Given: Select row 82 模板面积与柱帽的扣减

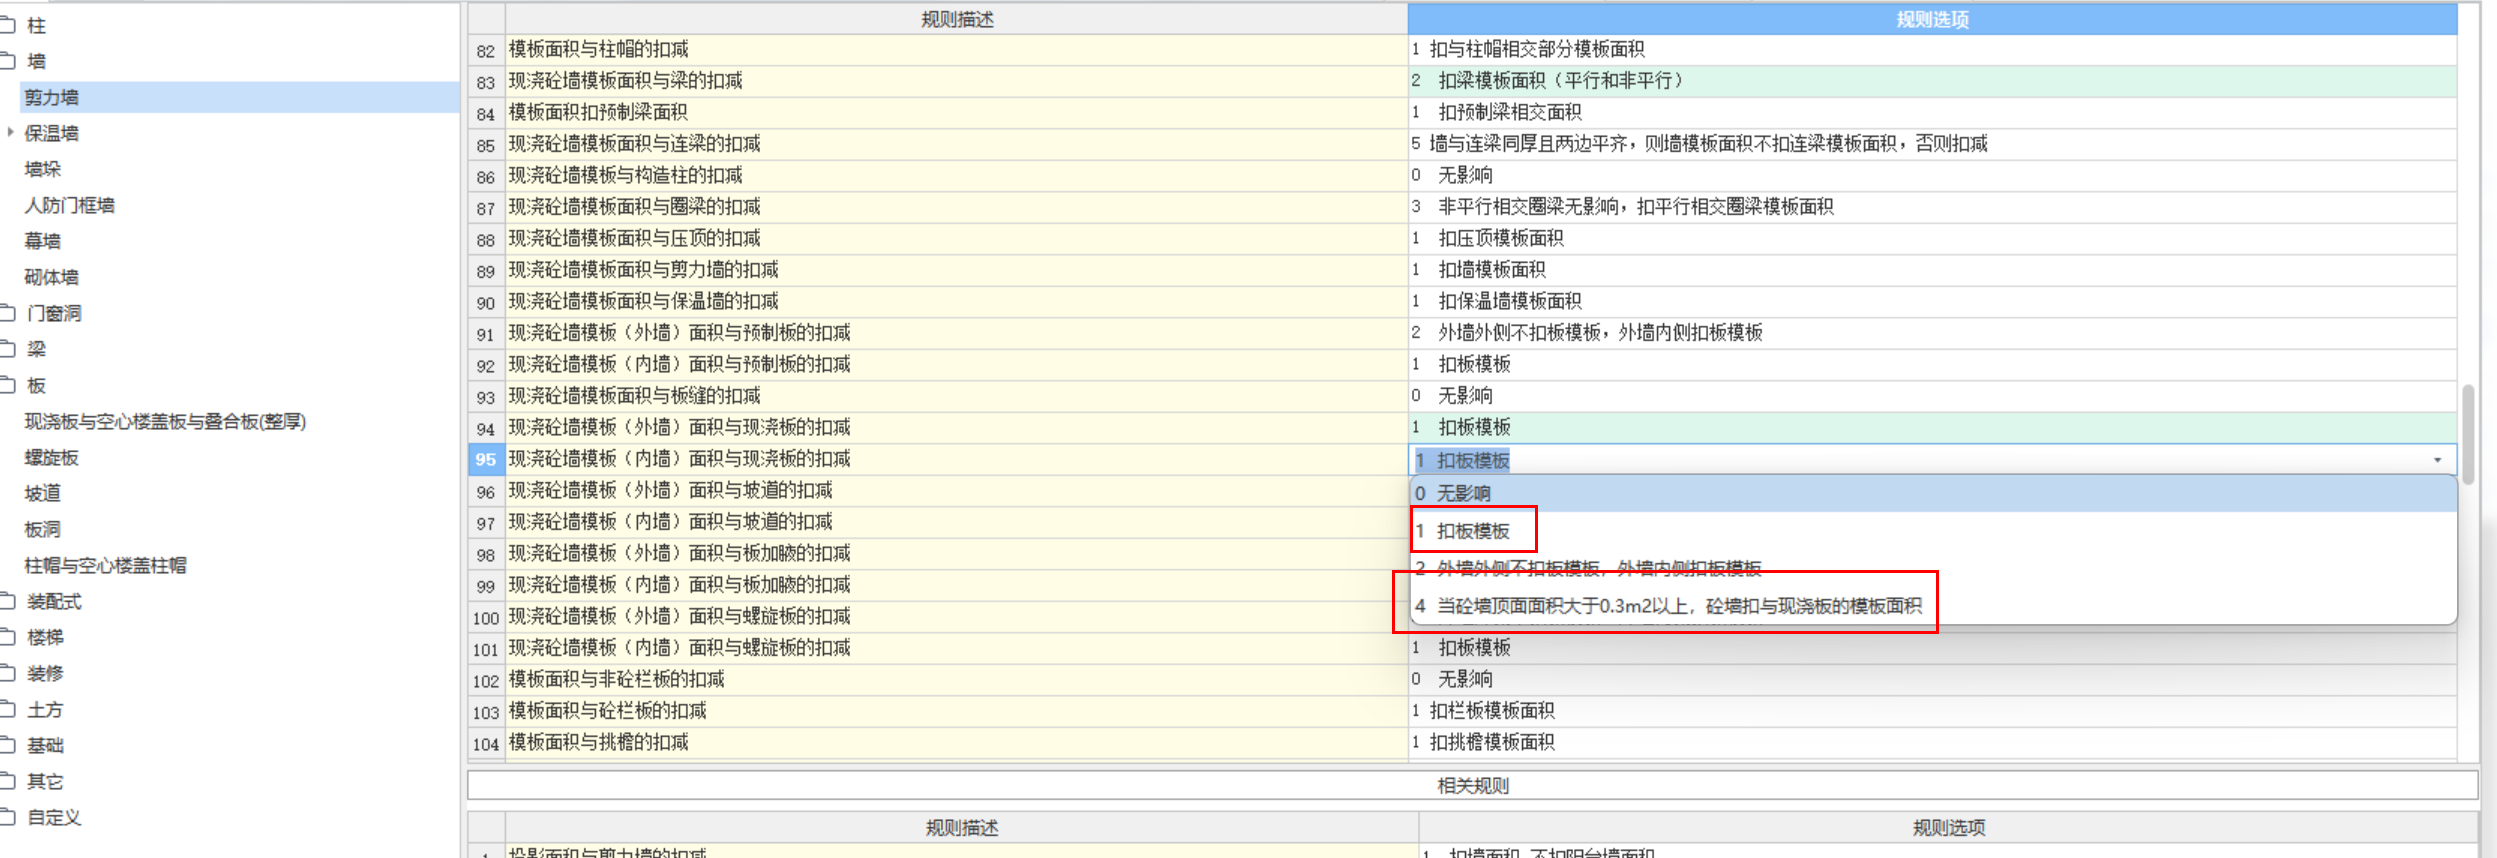Looking at the screenshot, I should (x=957, y=49).
